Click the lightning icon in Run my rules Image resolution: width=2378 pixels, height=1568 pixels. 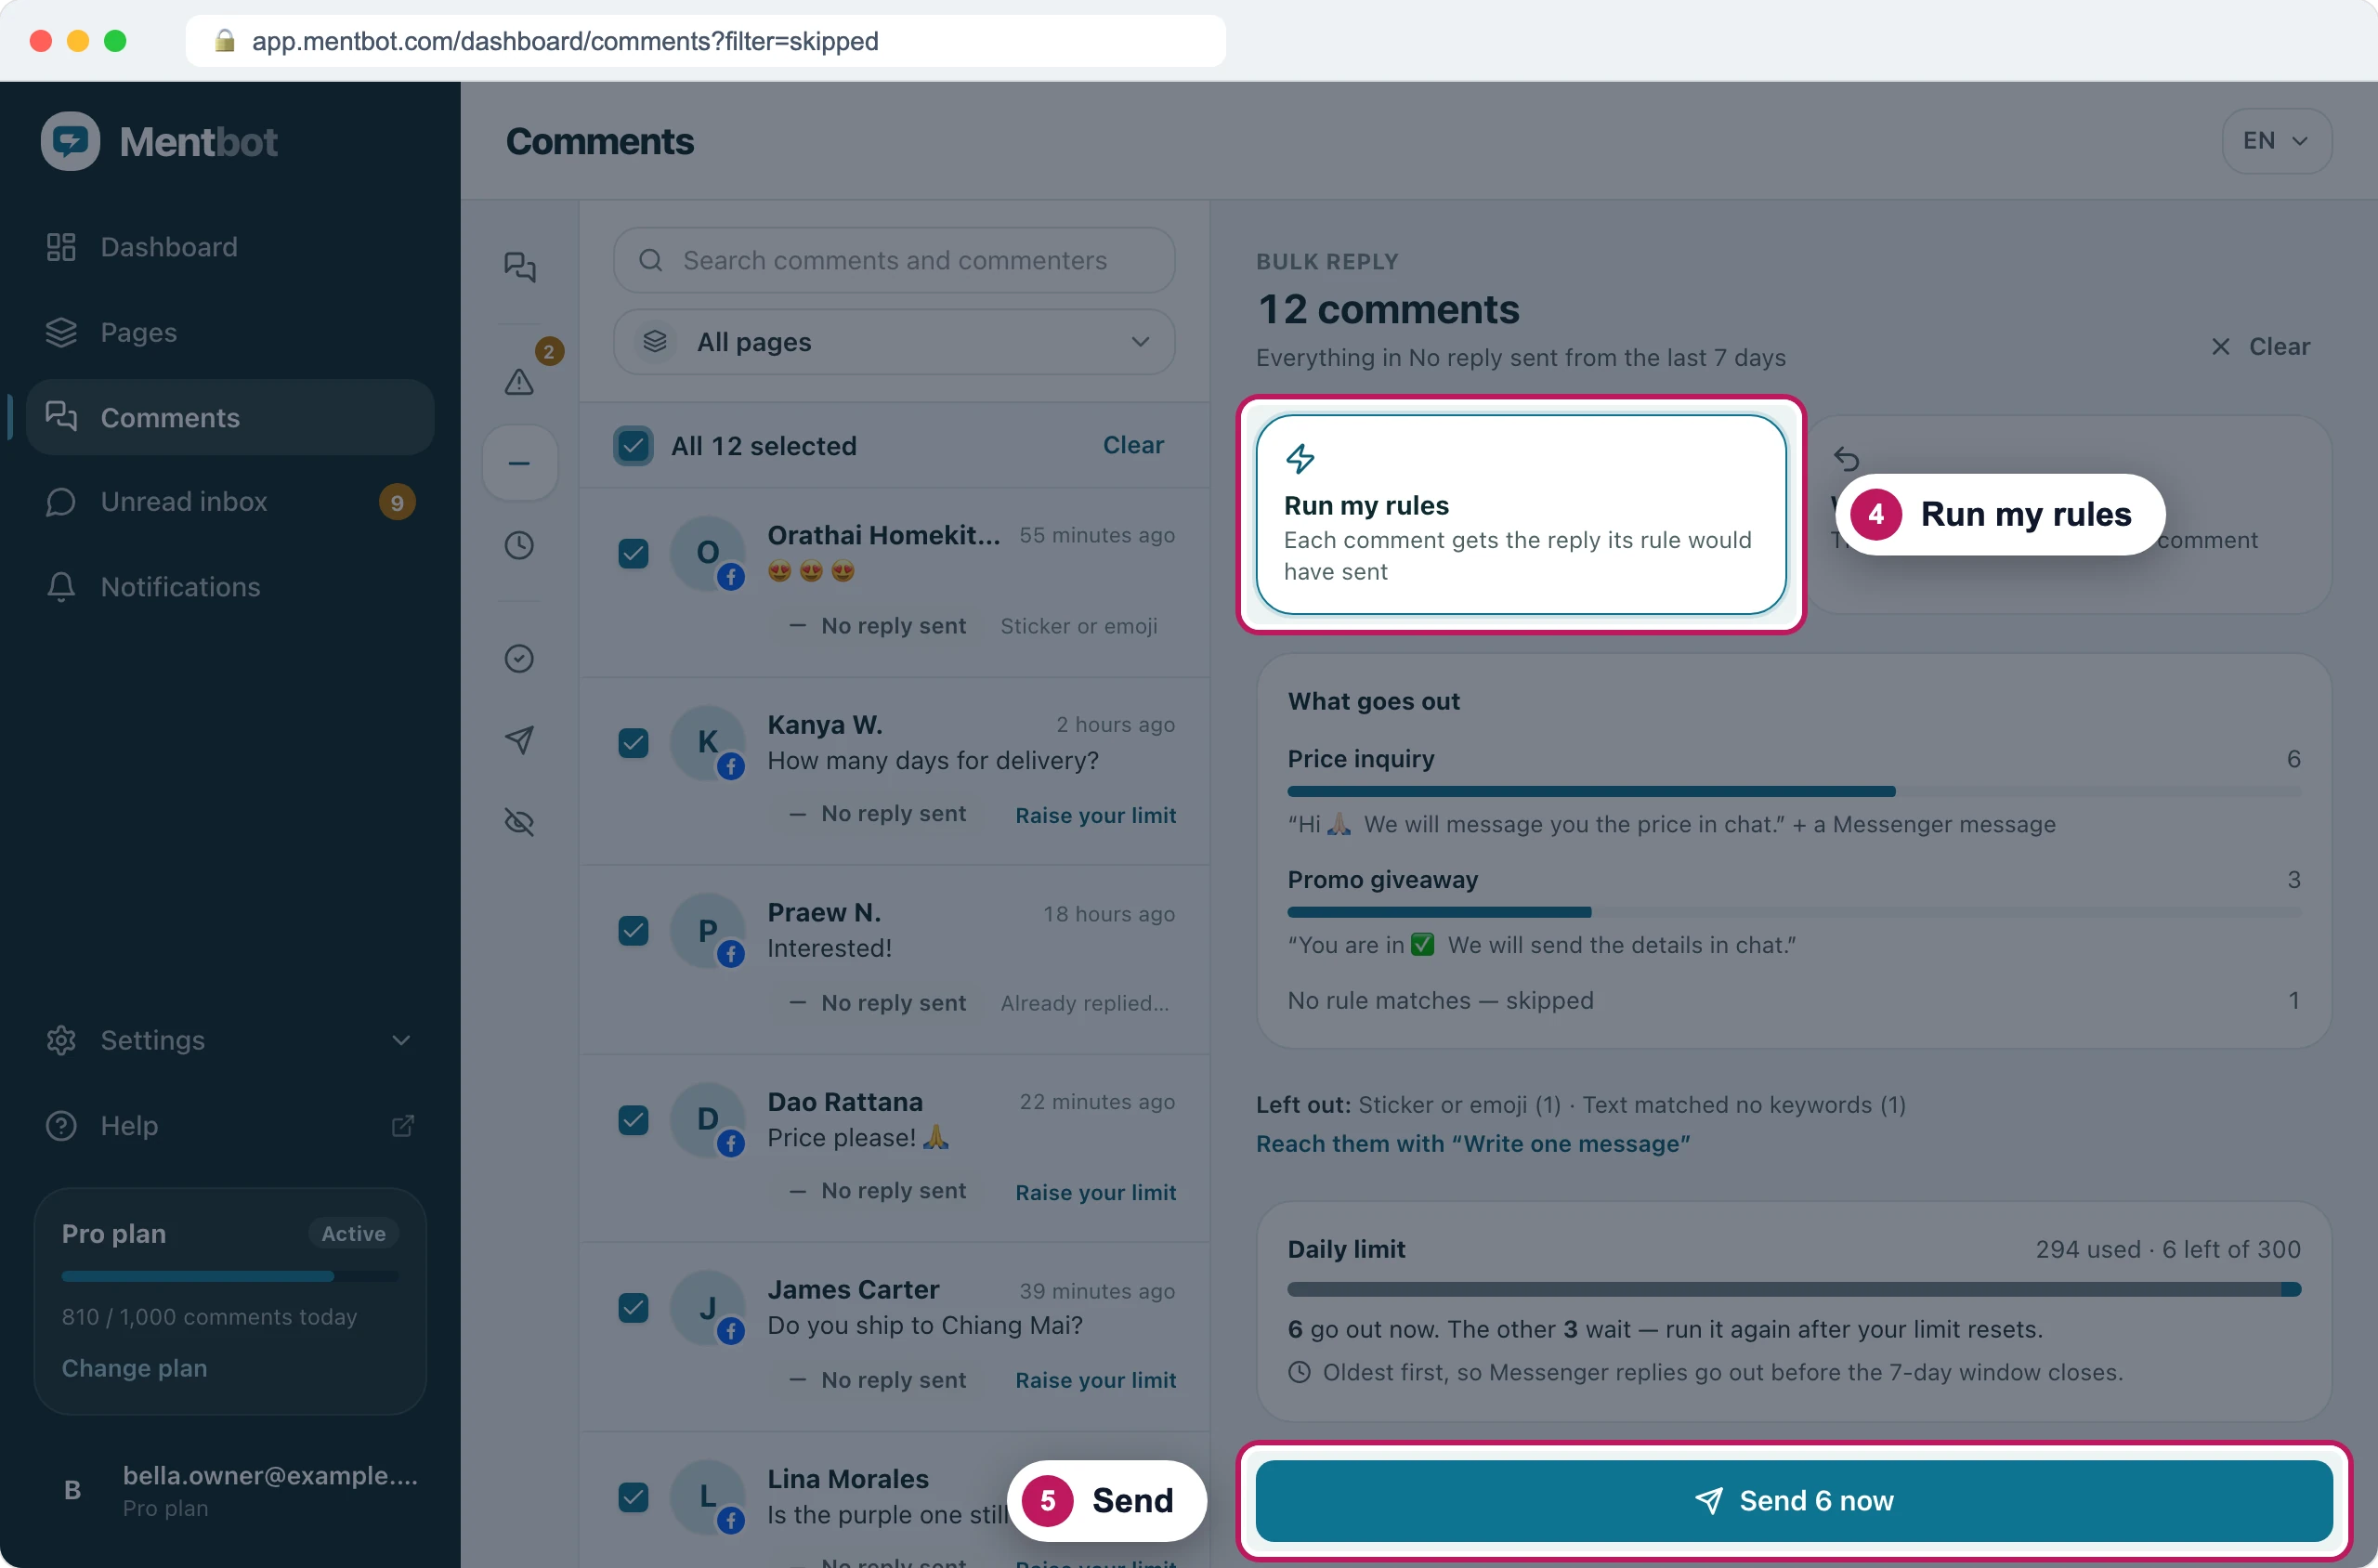1300,459
